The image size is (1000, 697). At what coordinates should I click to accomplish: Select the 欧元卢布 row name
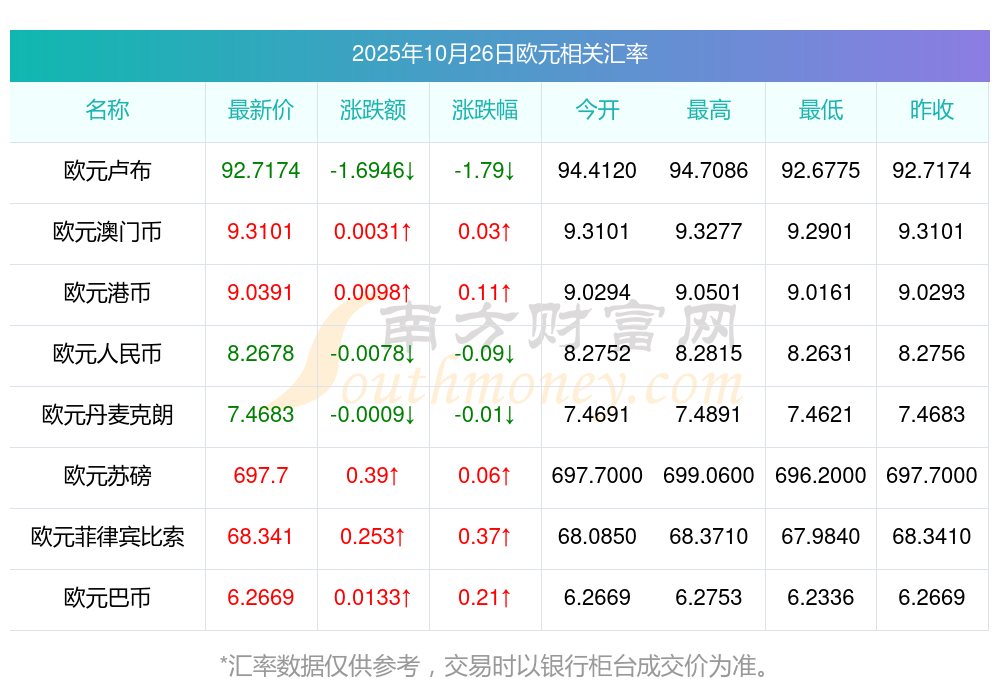(107, 171)
